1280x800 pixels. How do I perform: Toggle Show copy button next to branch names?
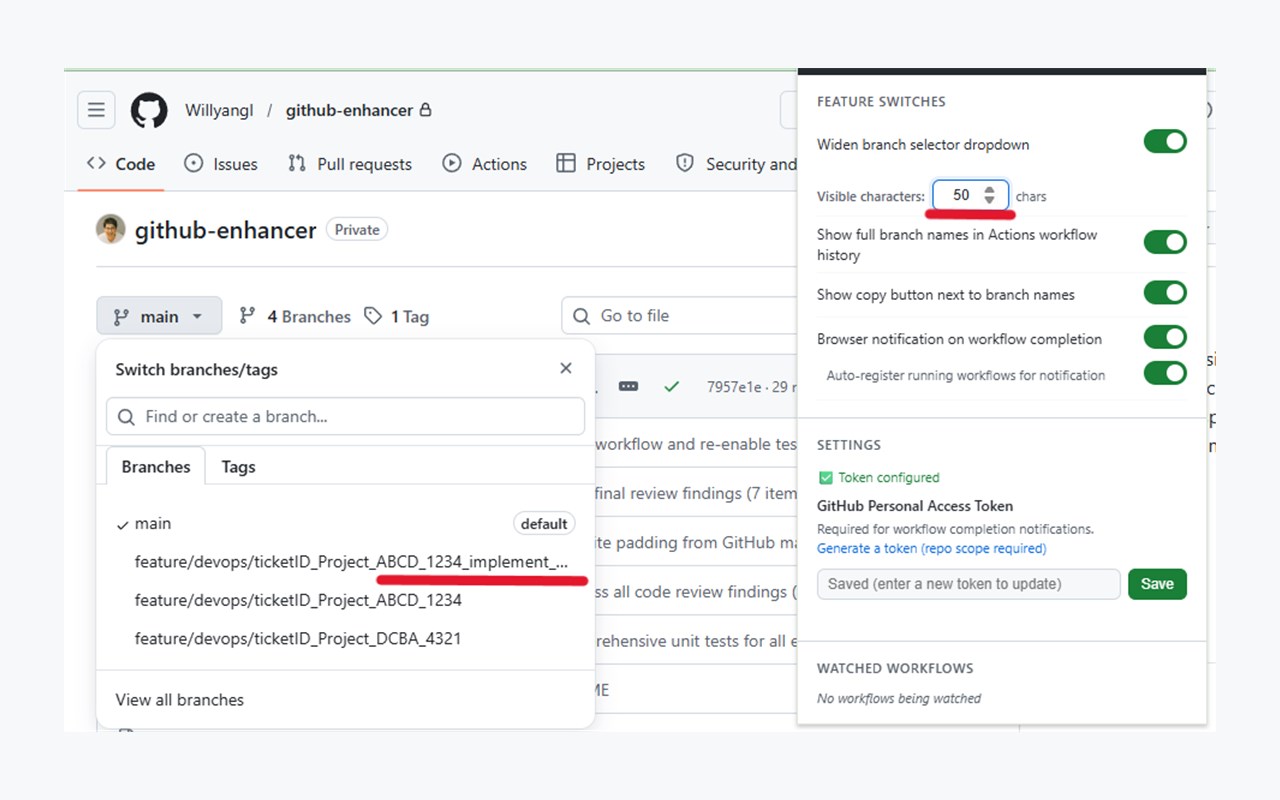point(1165,293)
